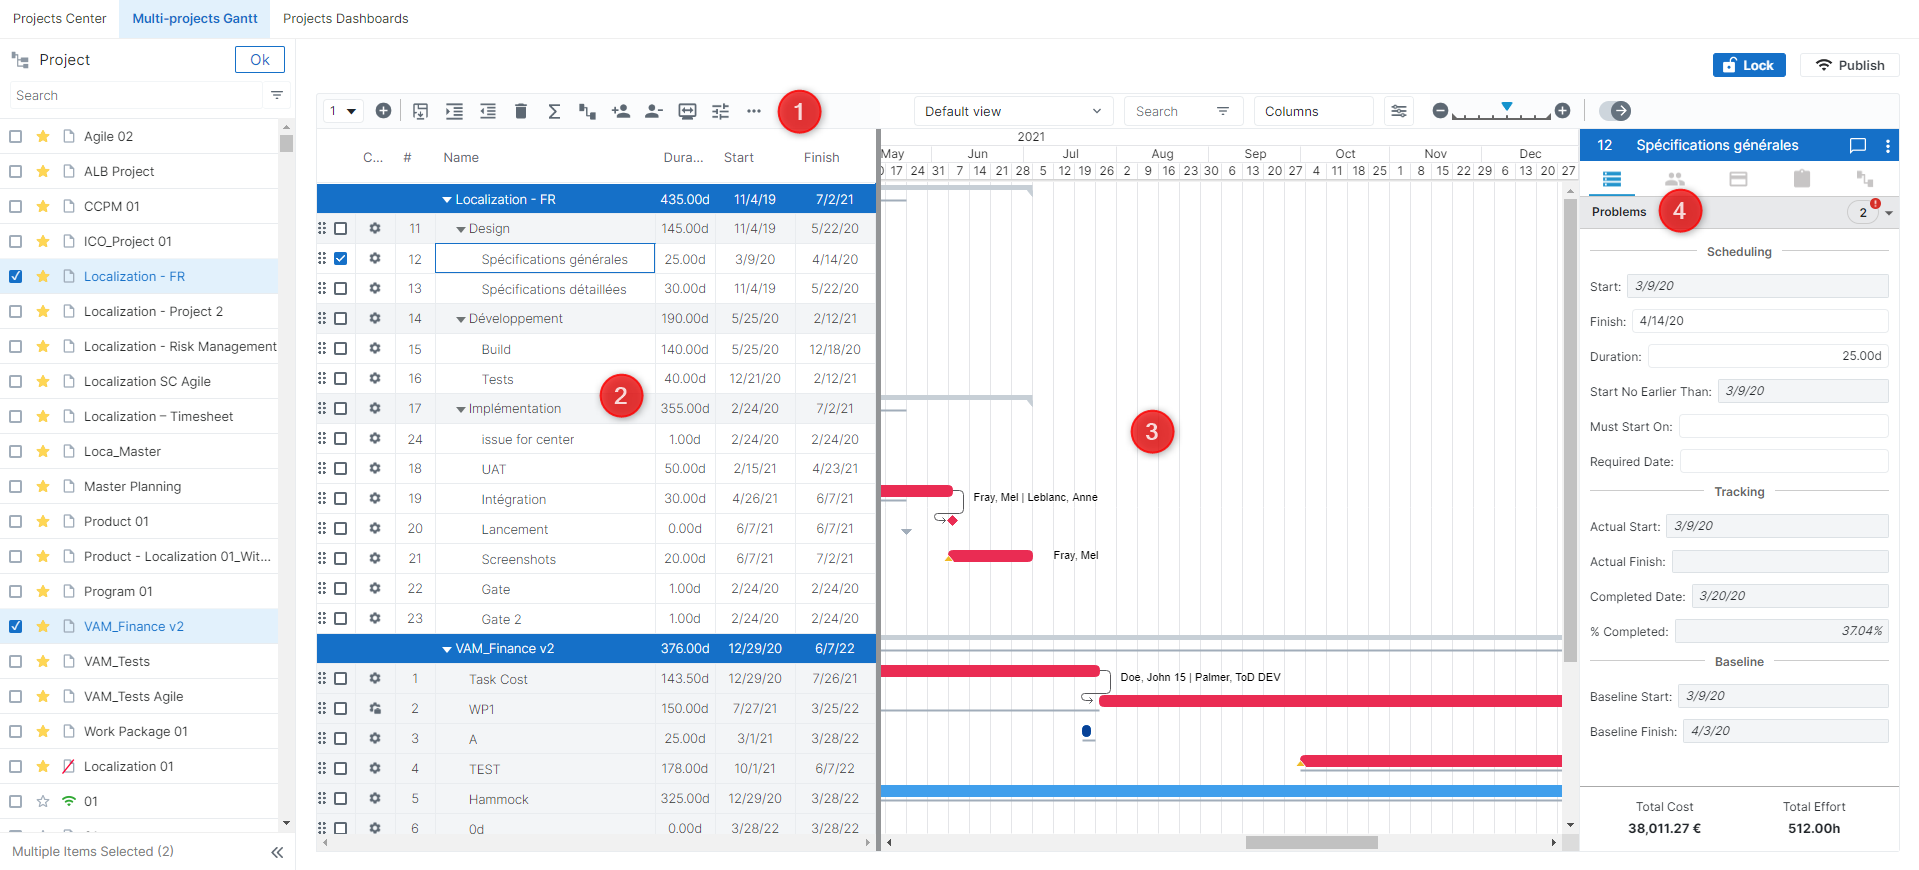Image resolution: width=1919 pixels, height=870 pixels.
Task: Open the Projects Center tab
Action: (60, 19)
